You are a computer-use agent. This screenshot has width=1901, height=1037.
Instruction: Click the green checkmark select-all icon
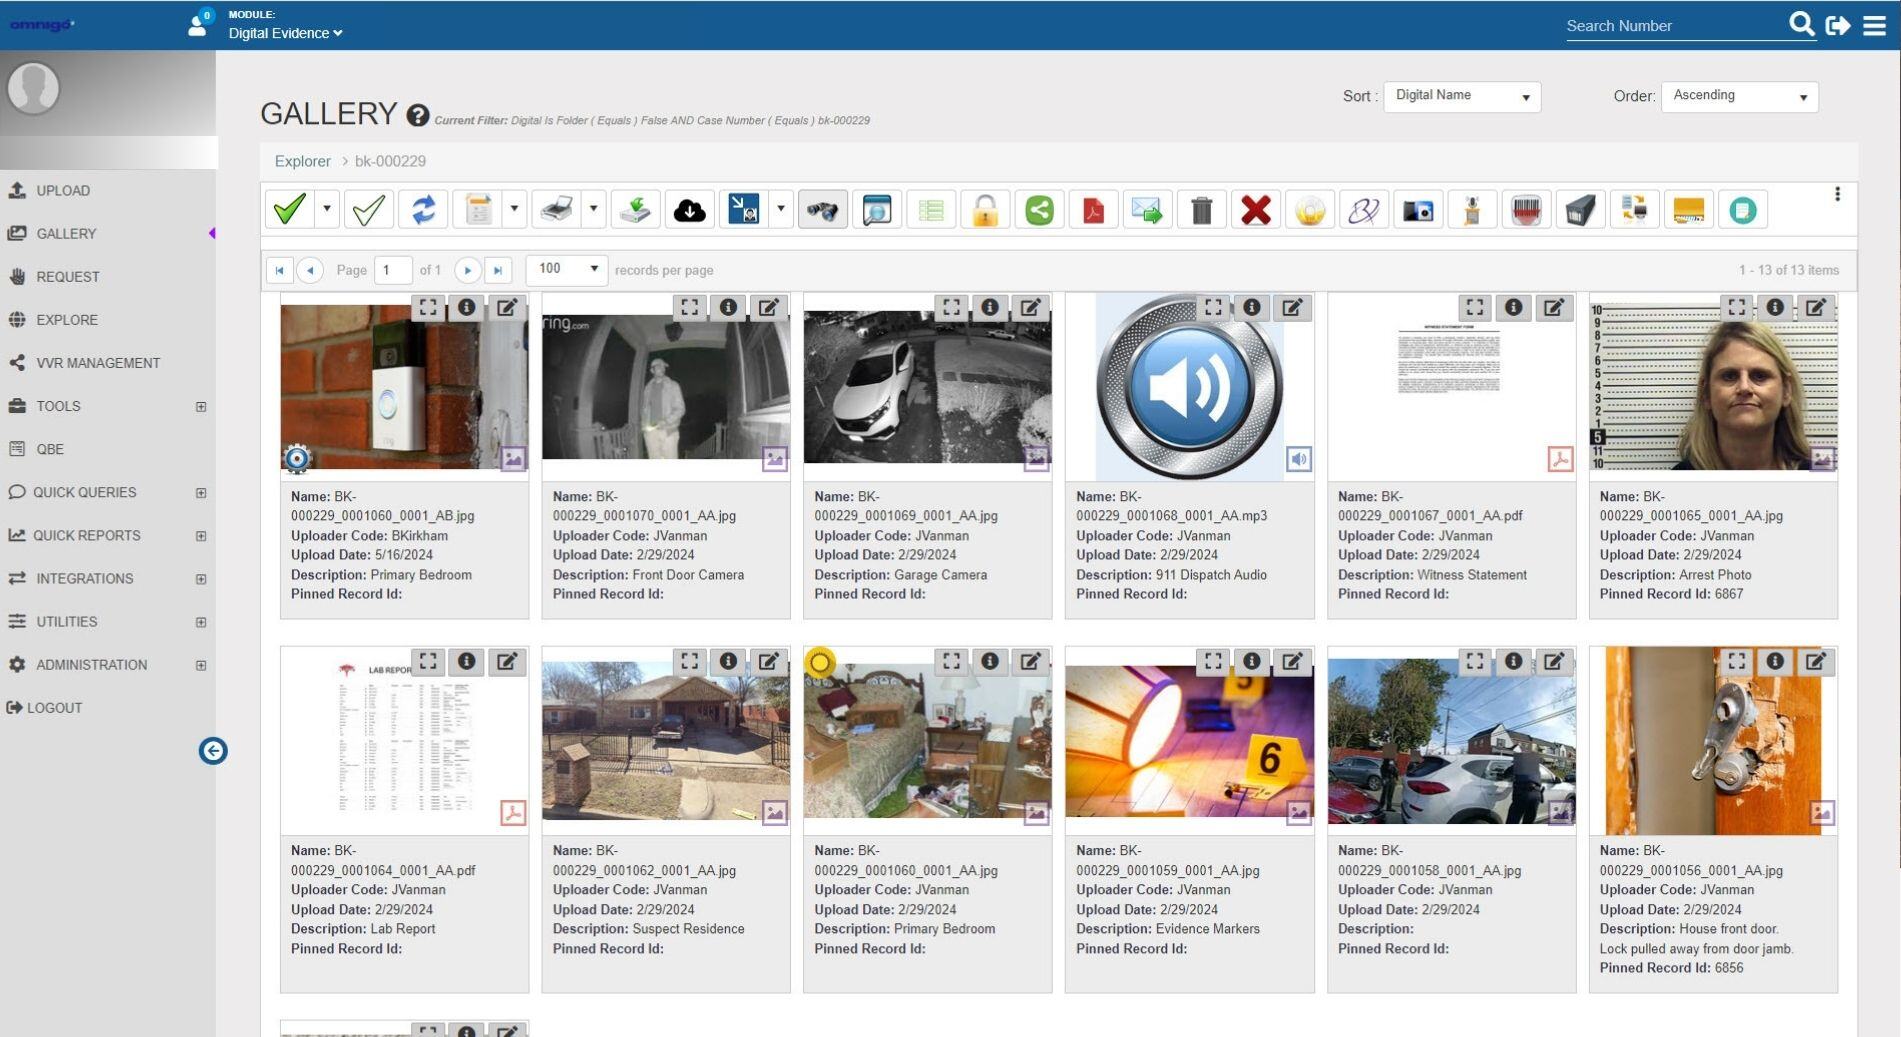(x=291, y=208)
